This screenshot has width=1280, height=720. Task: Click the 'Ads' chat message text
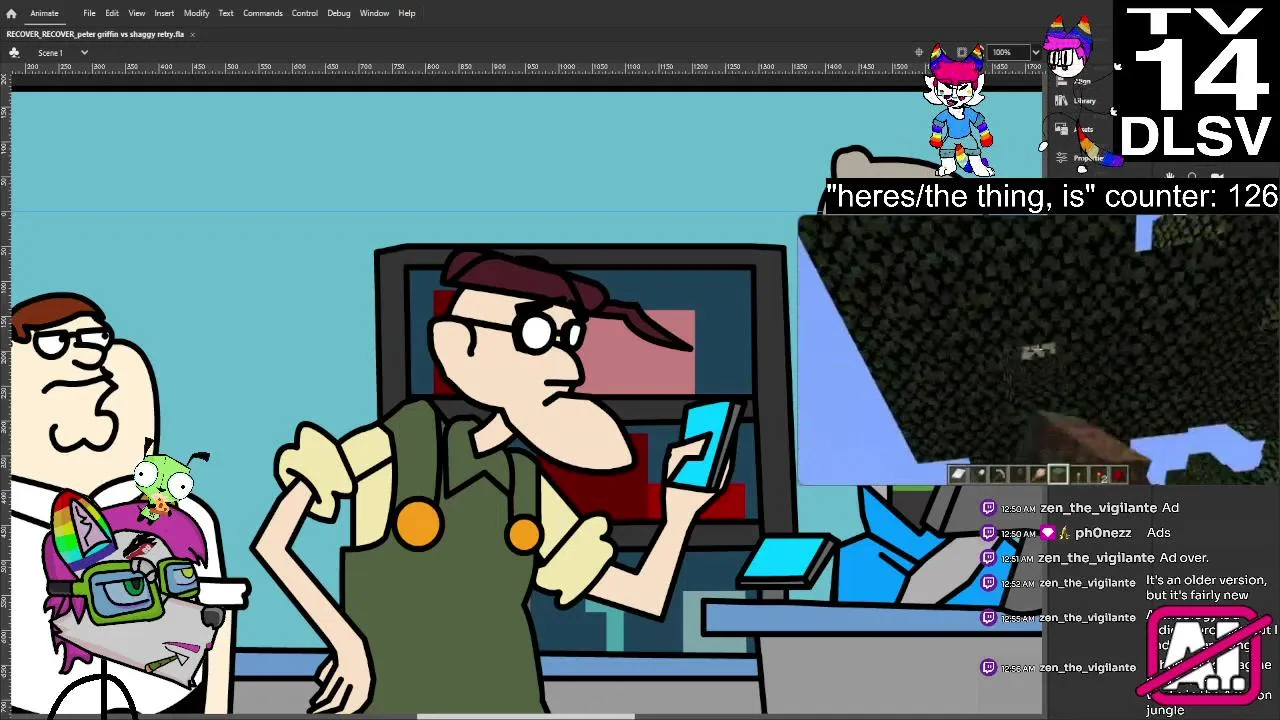pyautogui.click(x=1158, y=533)
